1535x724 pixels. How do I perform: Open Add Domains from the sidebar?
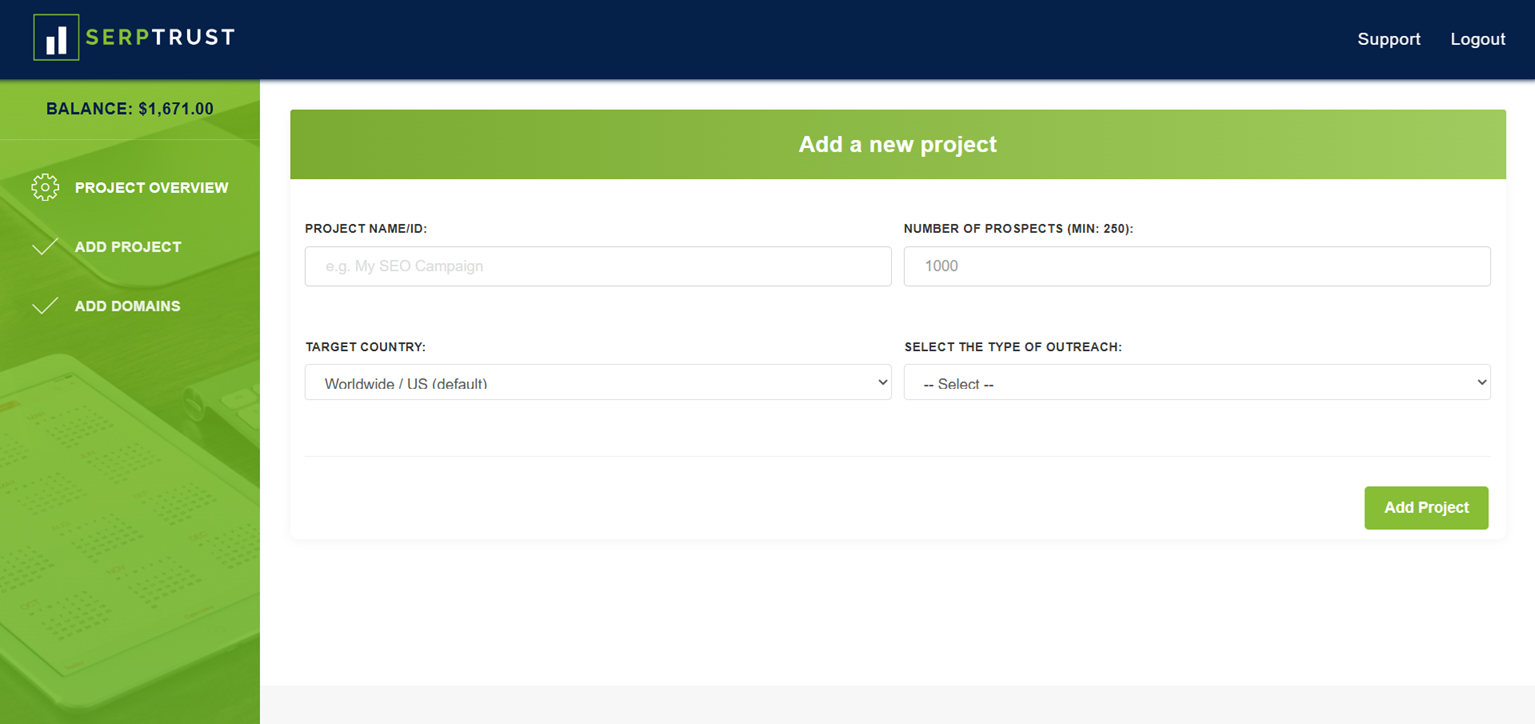click(124, 305)
